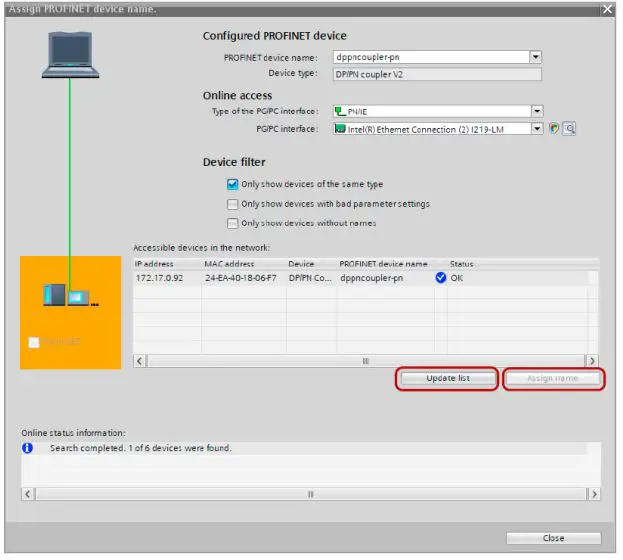Image resolution: width=623 pixels, height=560 pixels.
Task: Click the magnifier search icon beside the PG/PC interface
Action: (569, 128)
